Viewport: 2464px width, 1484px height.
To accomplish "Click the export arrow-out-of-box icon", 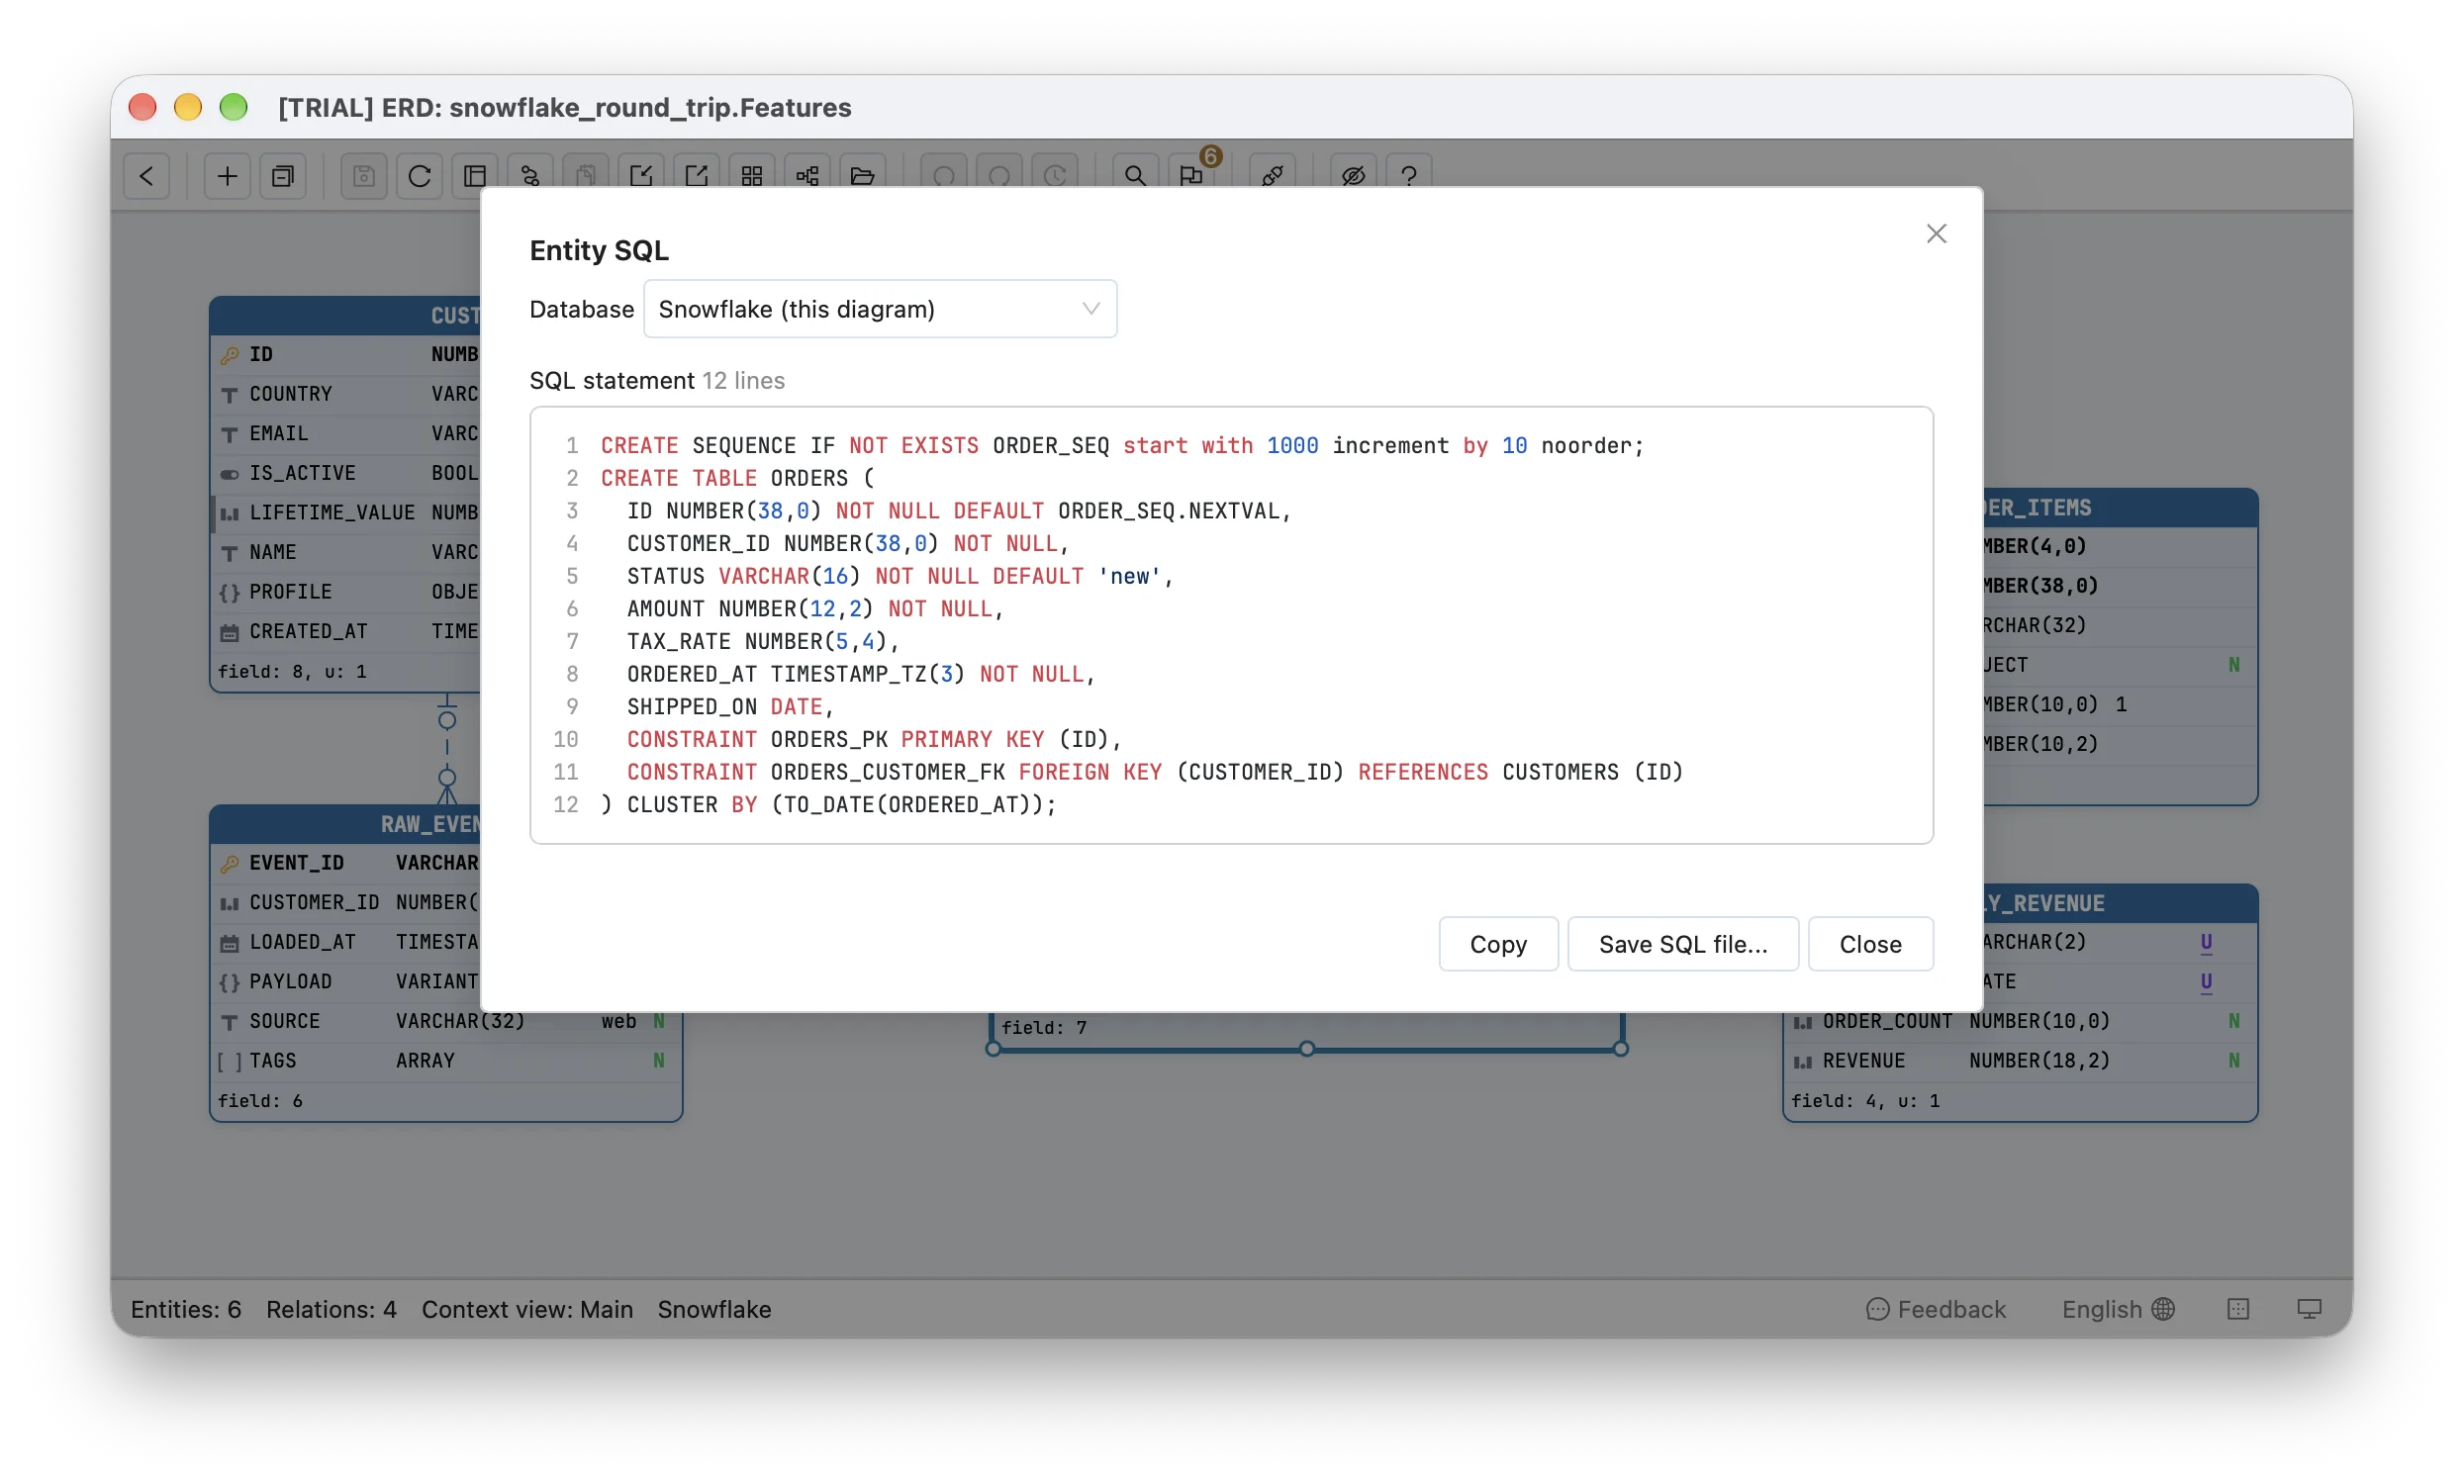I will point(697,176).
